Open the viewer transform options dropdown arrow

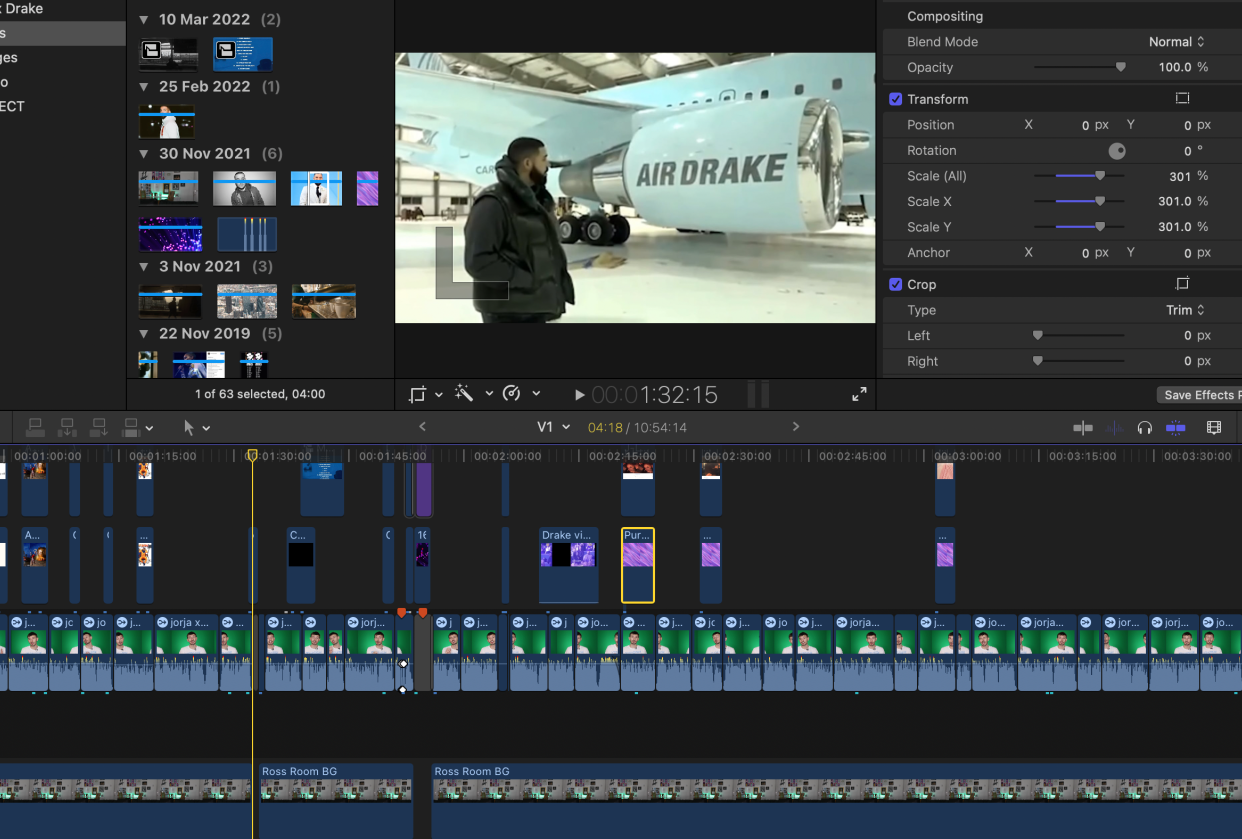coord(439,394)
